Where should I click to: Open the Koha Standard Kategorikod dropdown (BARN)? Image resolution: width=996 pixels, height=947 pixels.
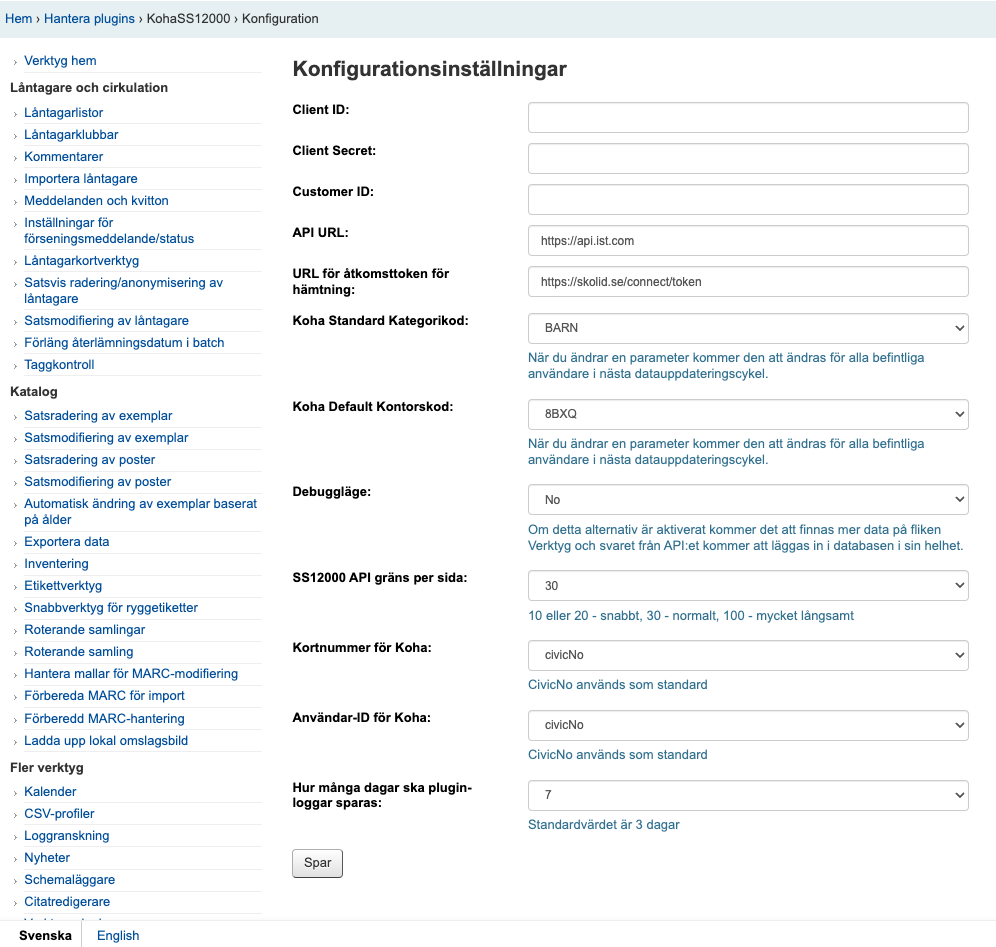[x=748, y=328]
